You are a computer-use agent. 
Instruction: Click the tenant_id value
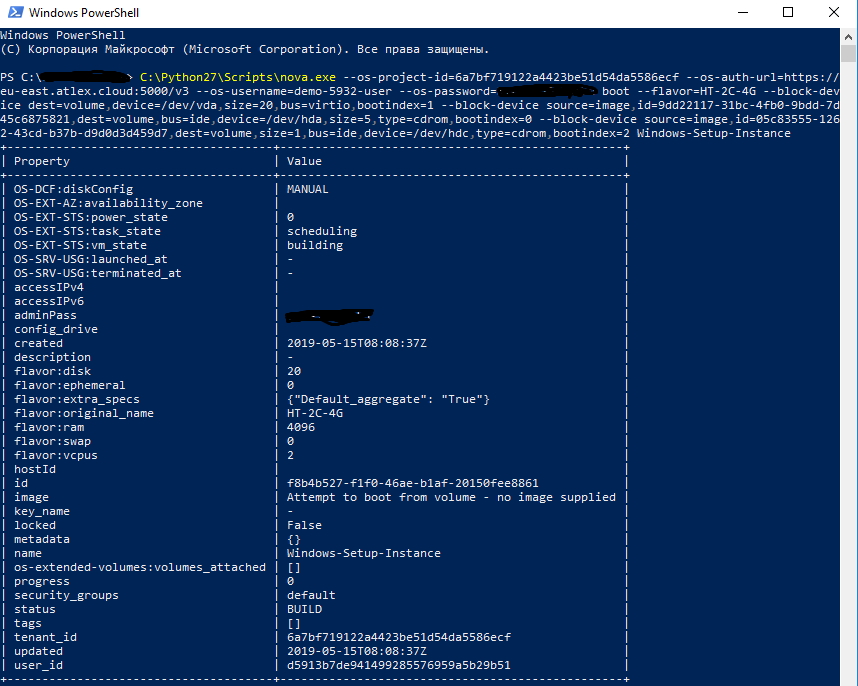coord(399,637)
